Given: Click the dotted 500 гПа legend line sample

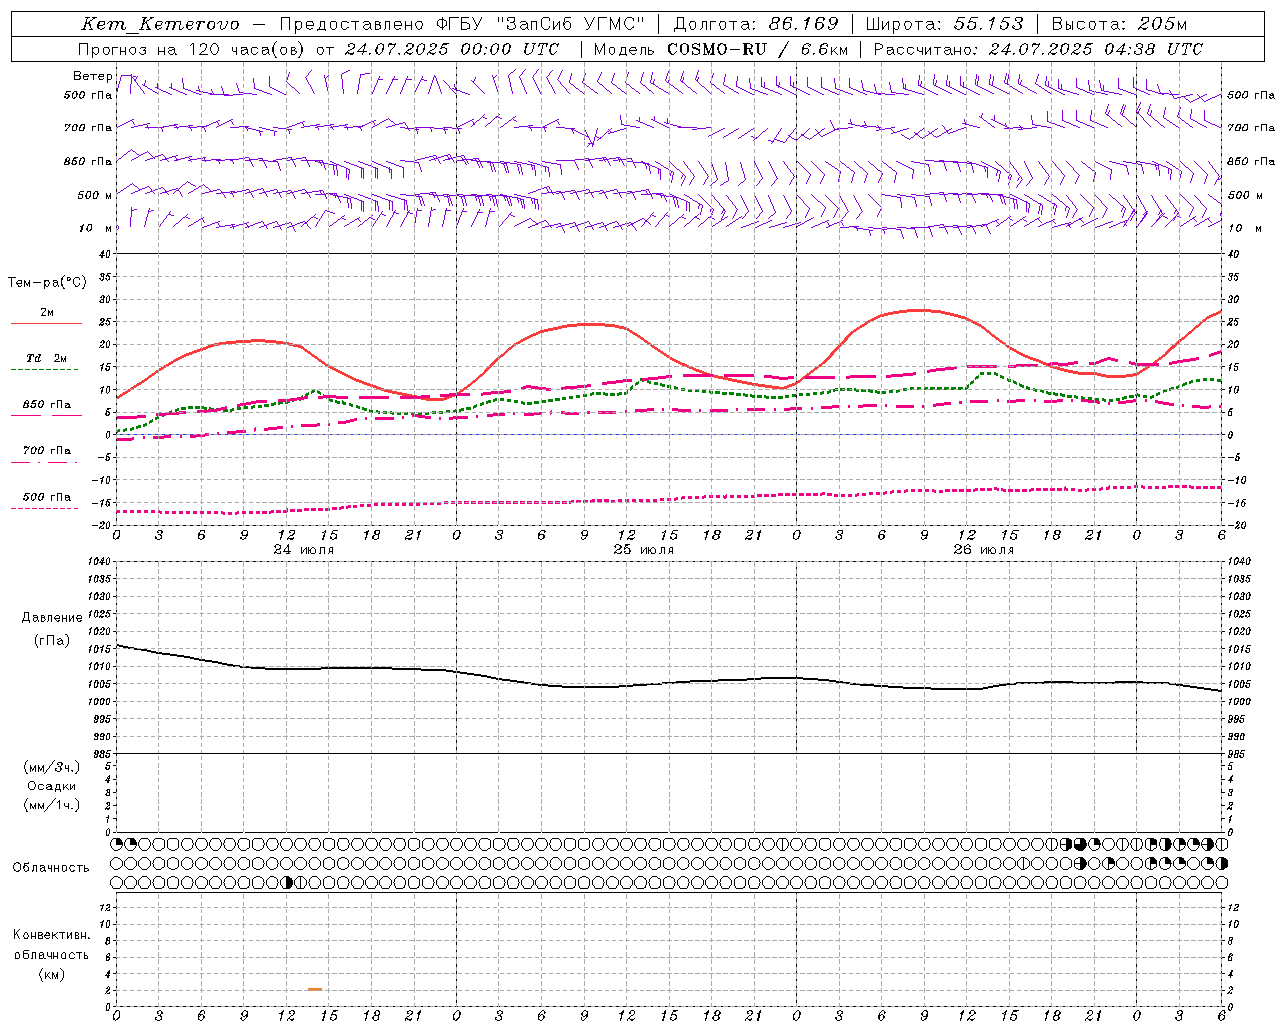Looking at the screenshot, I should [x=44, y=509].
